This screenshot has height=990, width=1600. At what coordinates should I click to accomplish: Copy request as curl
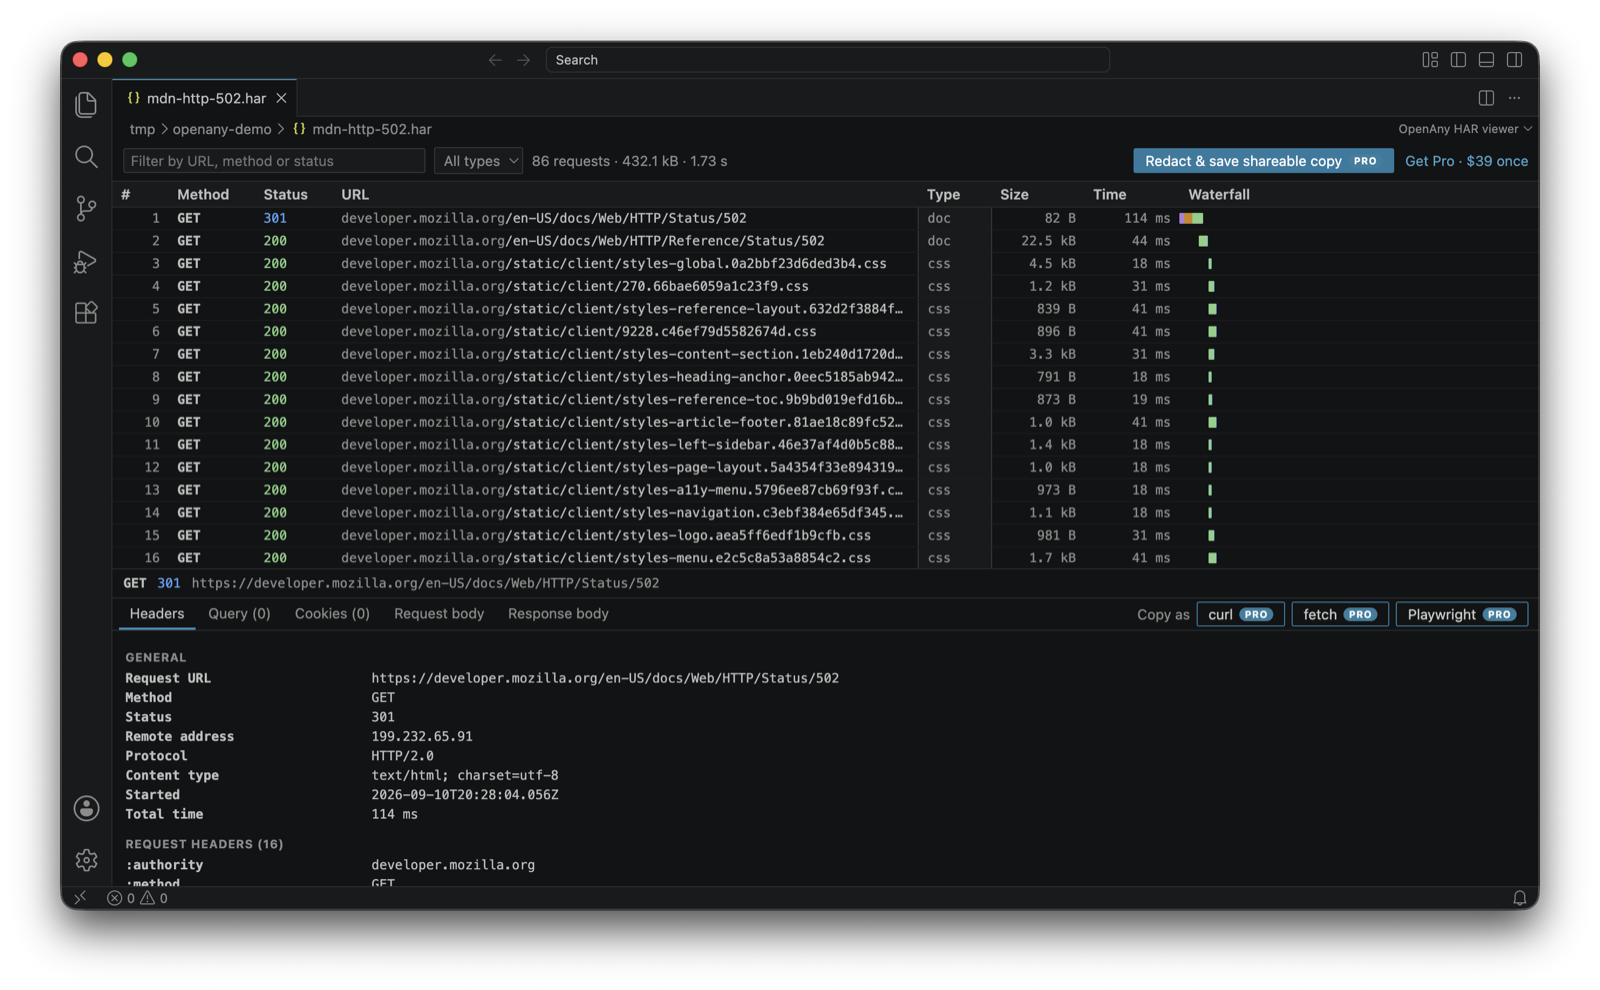(1240, 614)
